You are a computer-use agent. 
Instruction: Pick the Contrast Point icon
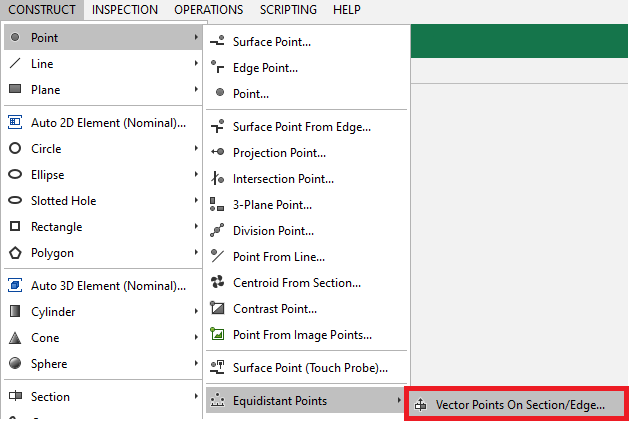point(218,309)
